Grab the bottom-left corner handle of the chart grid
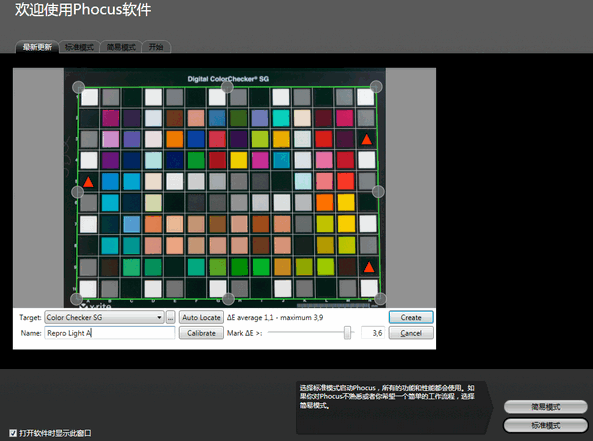593x441 pixels. pos(76,299)
